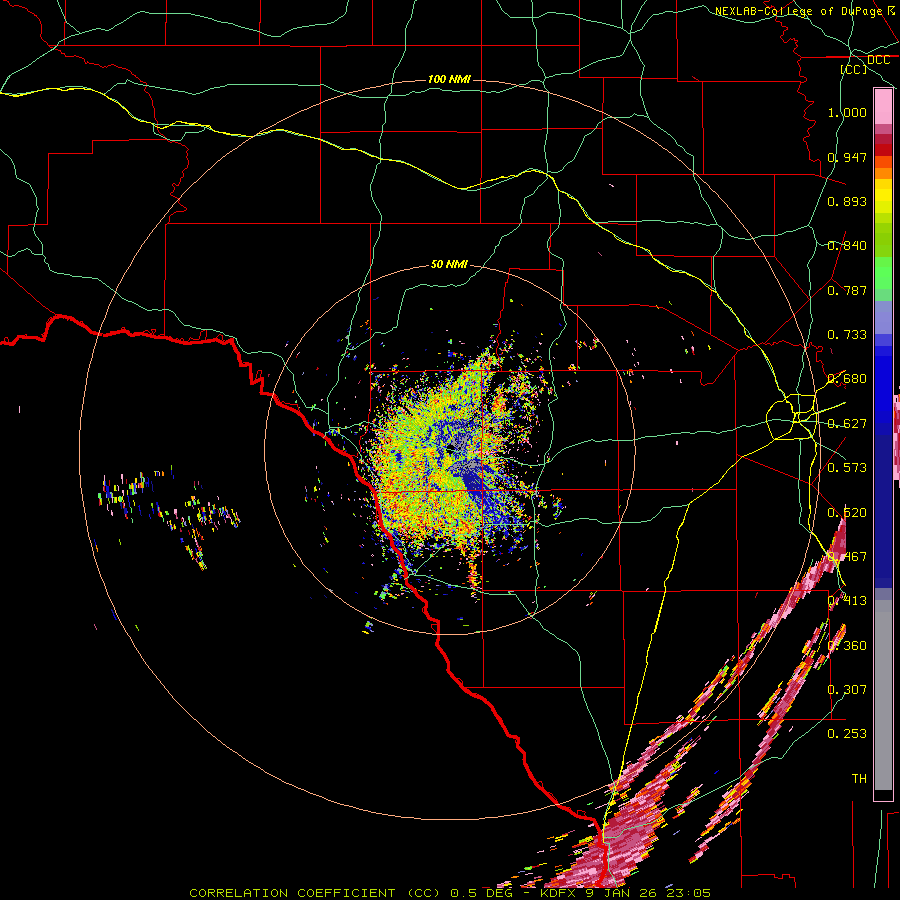
Task: Click the bright green segment of the color bar
Action: (883, 273)
